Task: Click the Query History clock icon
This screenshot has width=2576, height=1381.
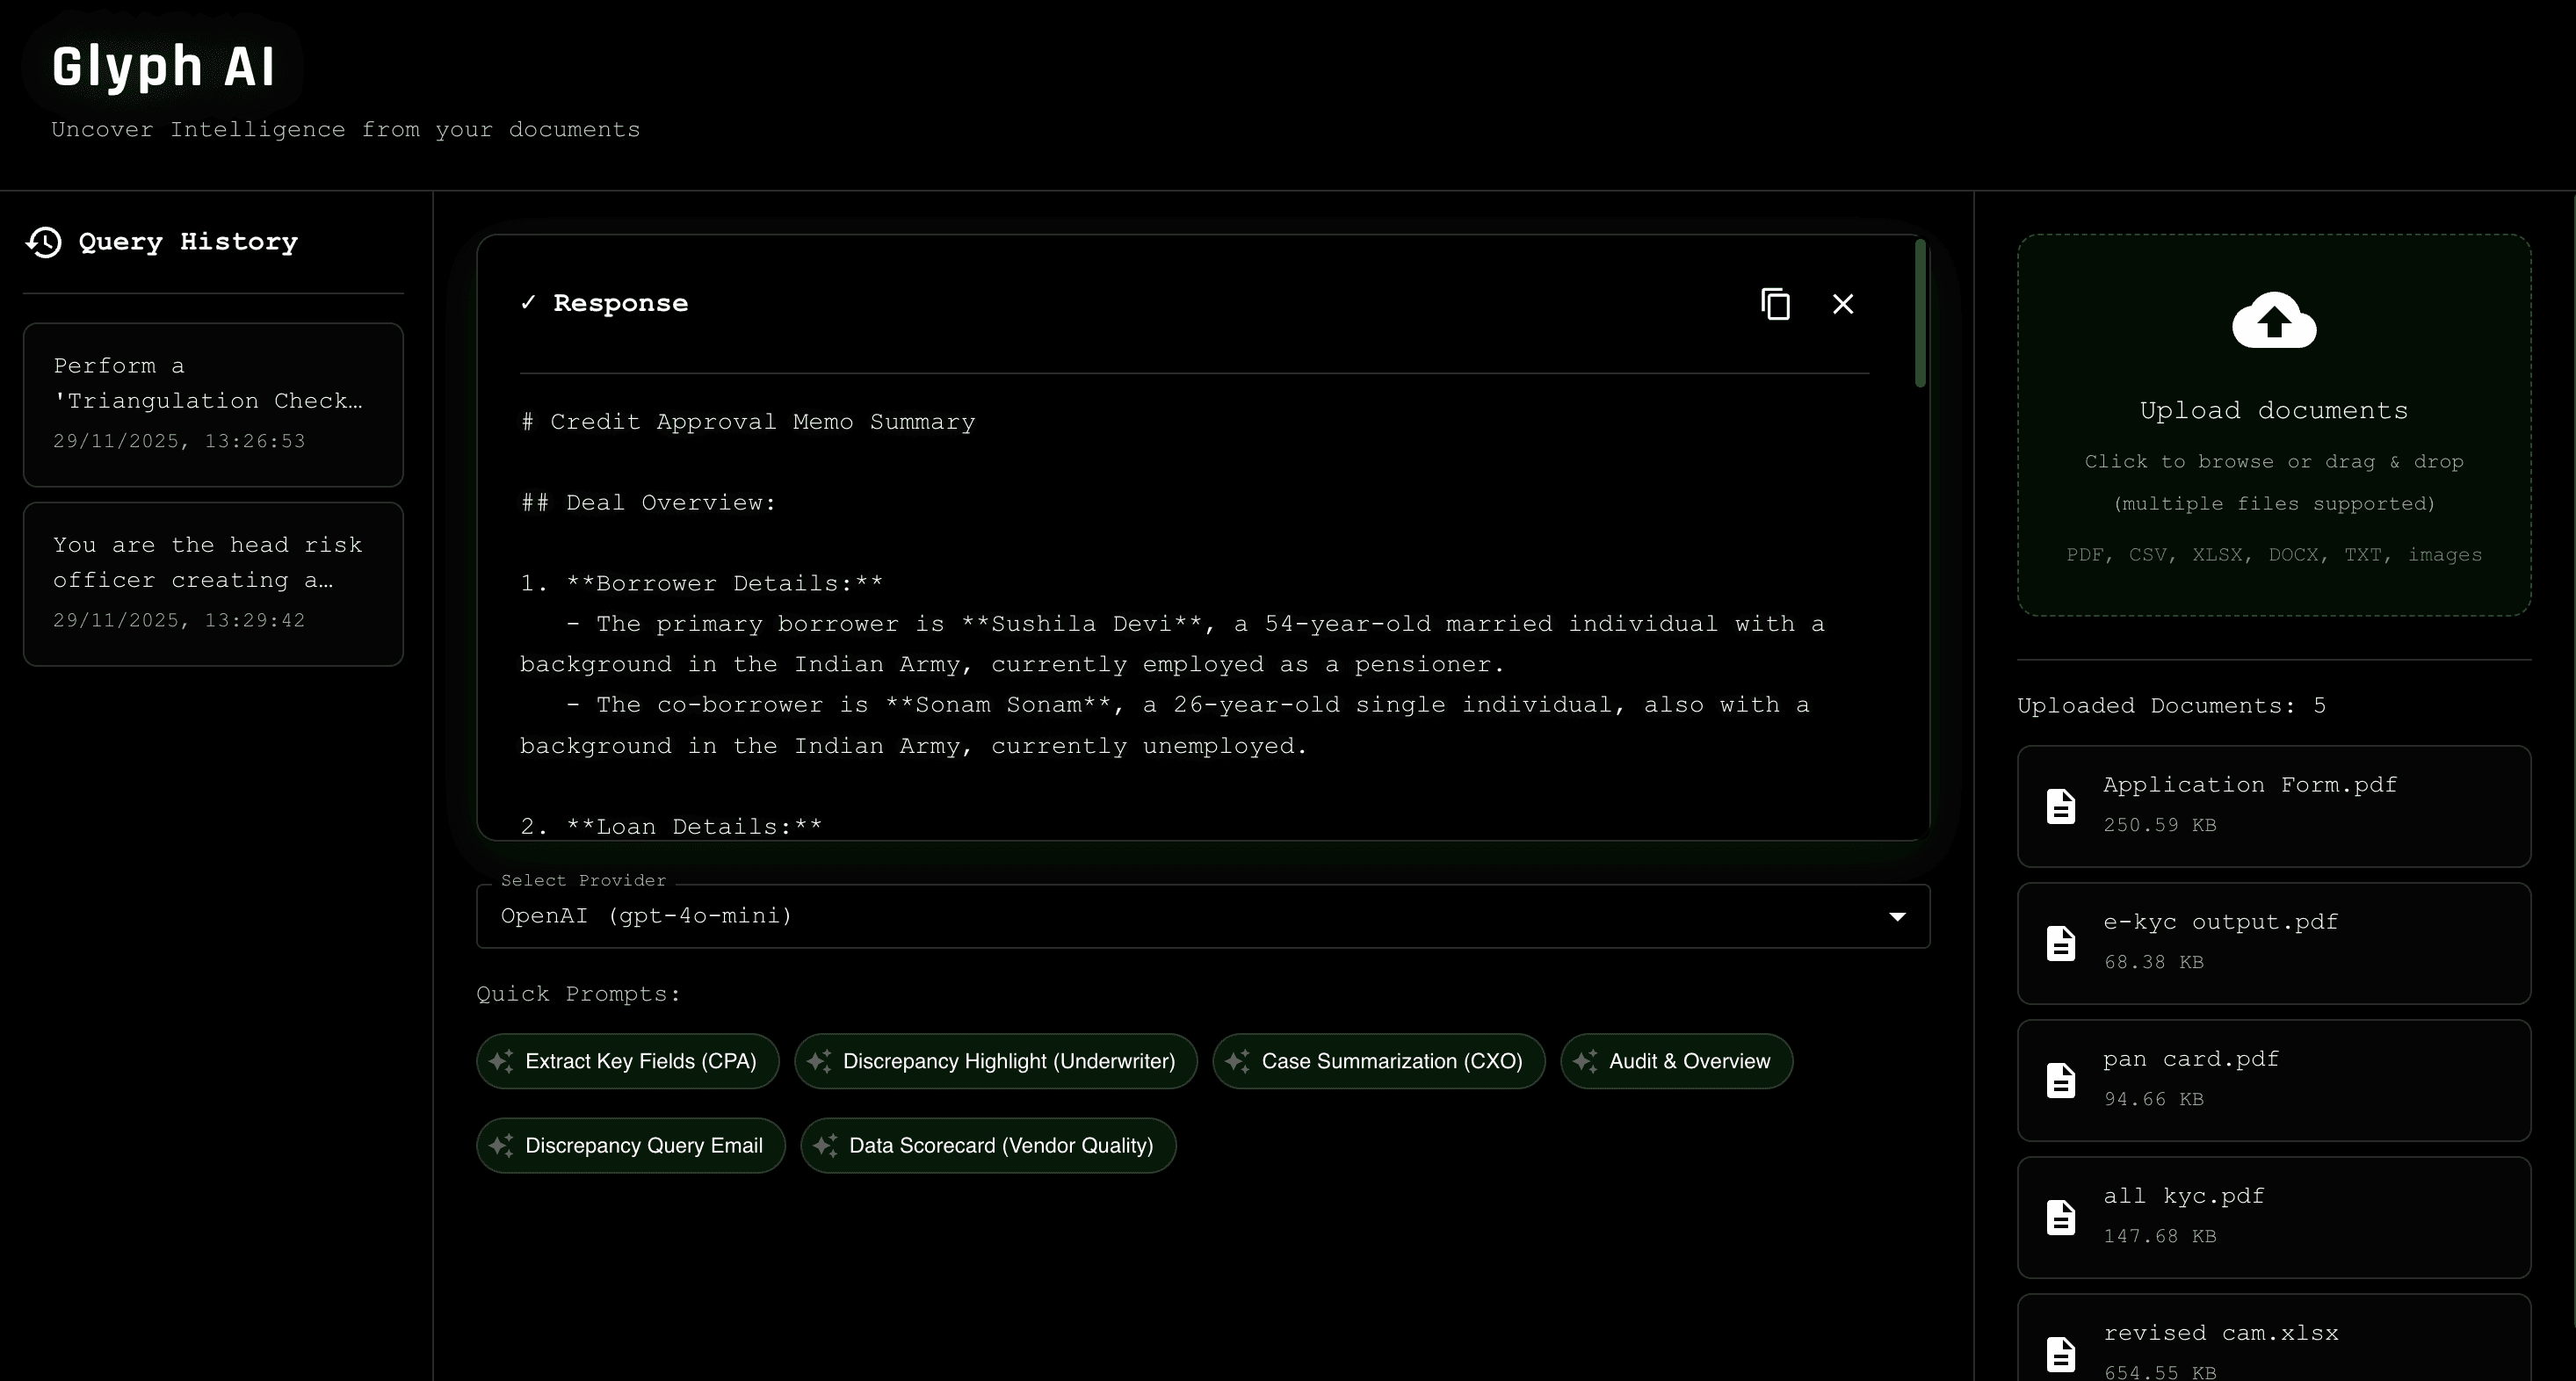Action: pos(44,242)
